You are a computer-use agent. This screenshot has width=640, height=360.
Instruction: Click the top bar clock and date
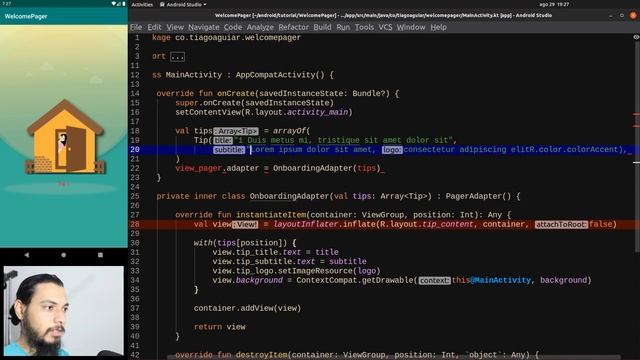pos(554,4)
